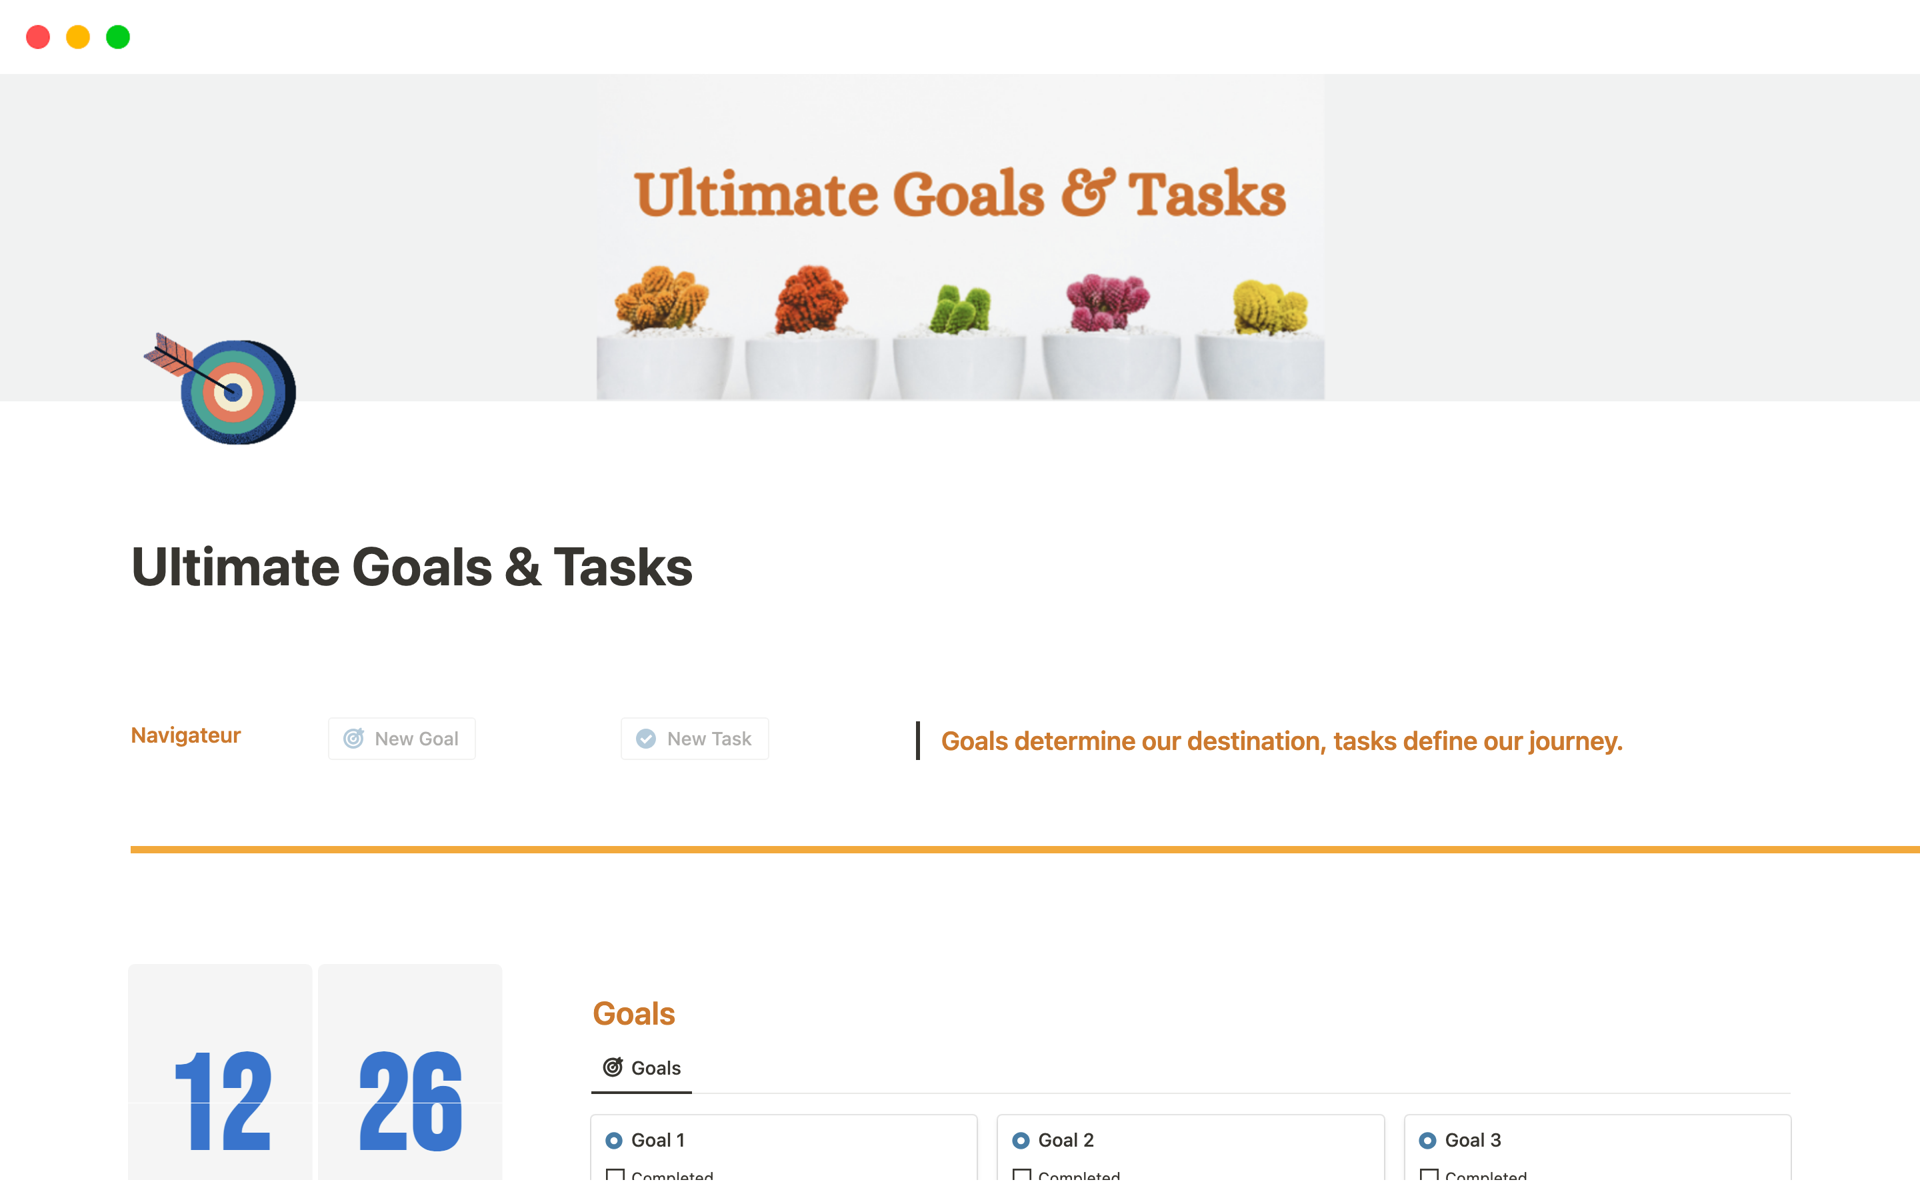Screen dimensions: 1920x1200
Task: Check the Completed checkbox under Goal 1
Action: 616,1176
